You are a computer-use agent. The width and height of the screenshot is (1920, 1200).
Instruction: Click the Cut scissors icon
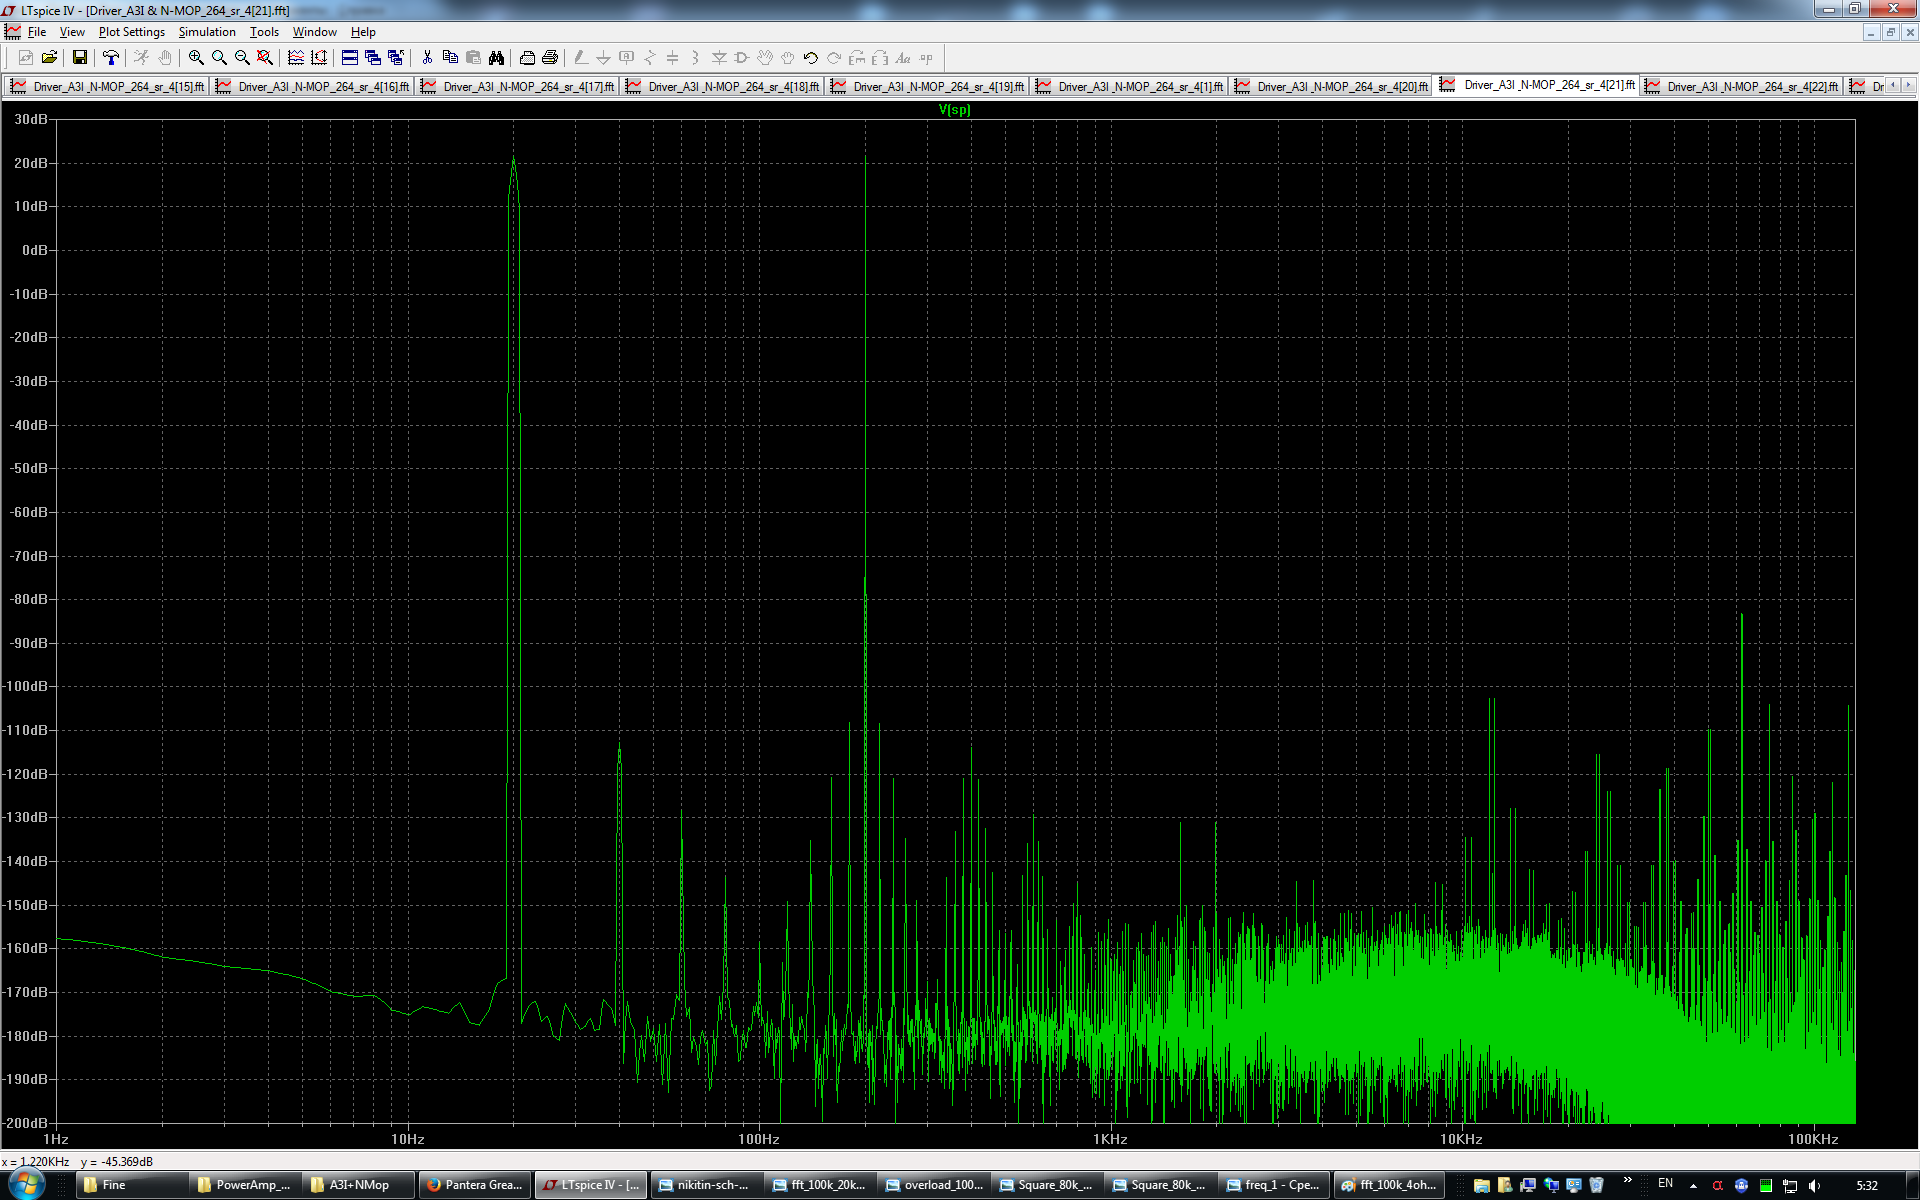tap(427, 58)
